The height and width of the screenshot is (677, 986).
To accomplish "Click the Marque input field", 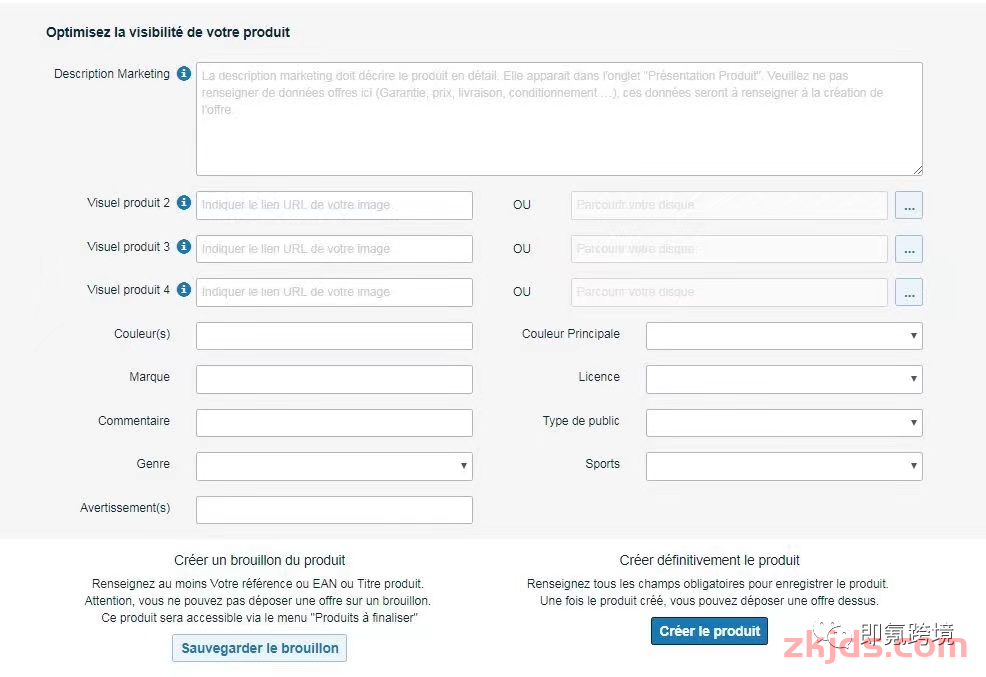I will point(334,379).
